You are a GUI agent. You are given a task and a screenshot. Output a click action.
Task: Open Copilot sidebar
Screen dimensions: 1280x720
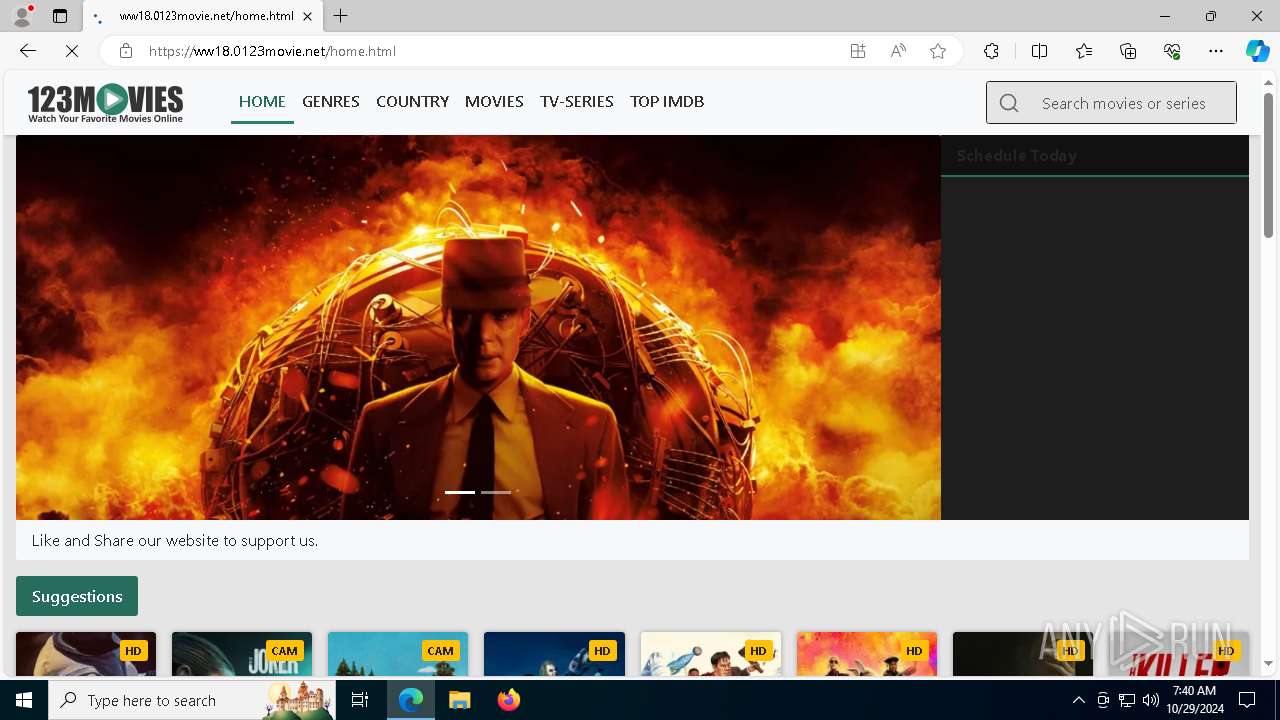tap(1257, 51)
